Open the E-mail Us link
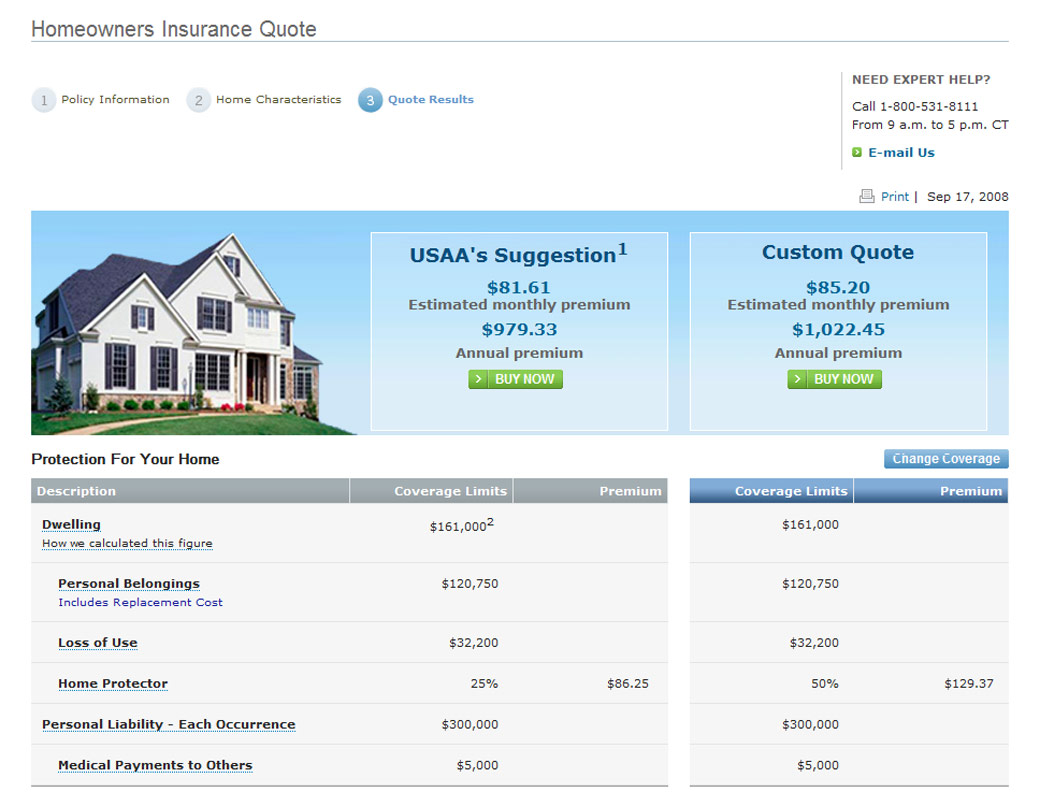Image resolution: width=1040 pixels, height=792 pixels. pyautogui.click(x=901, y=153)
